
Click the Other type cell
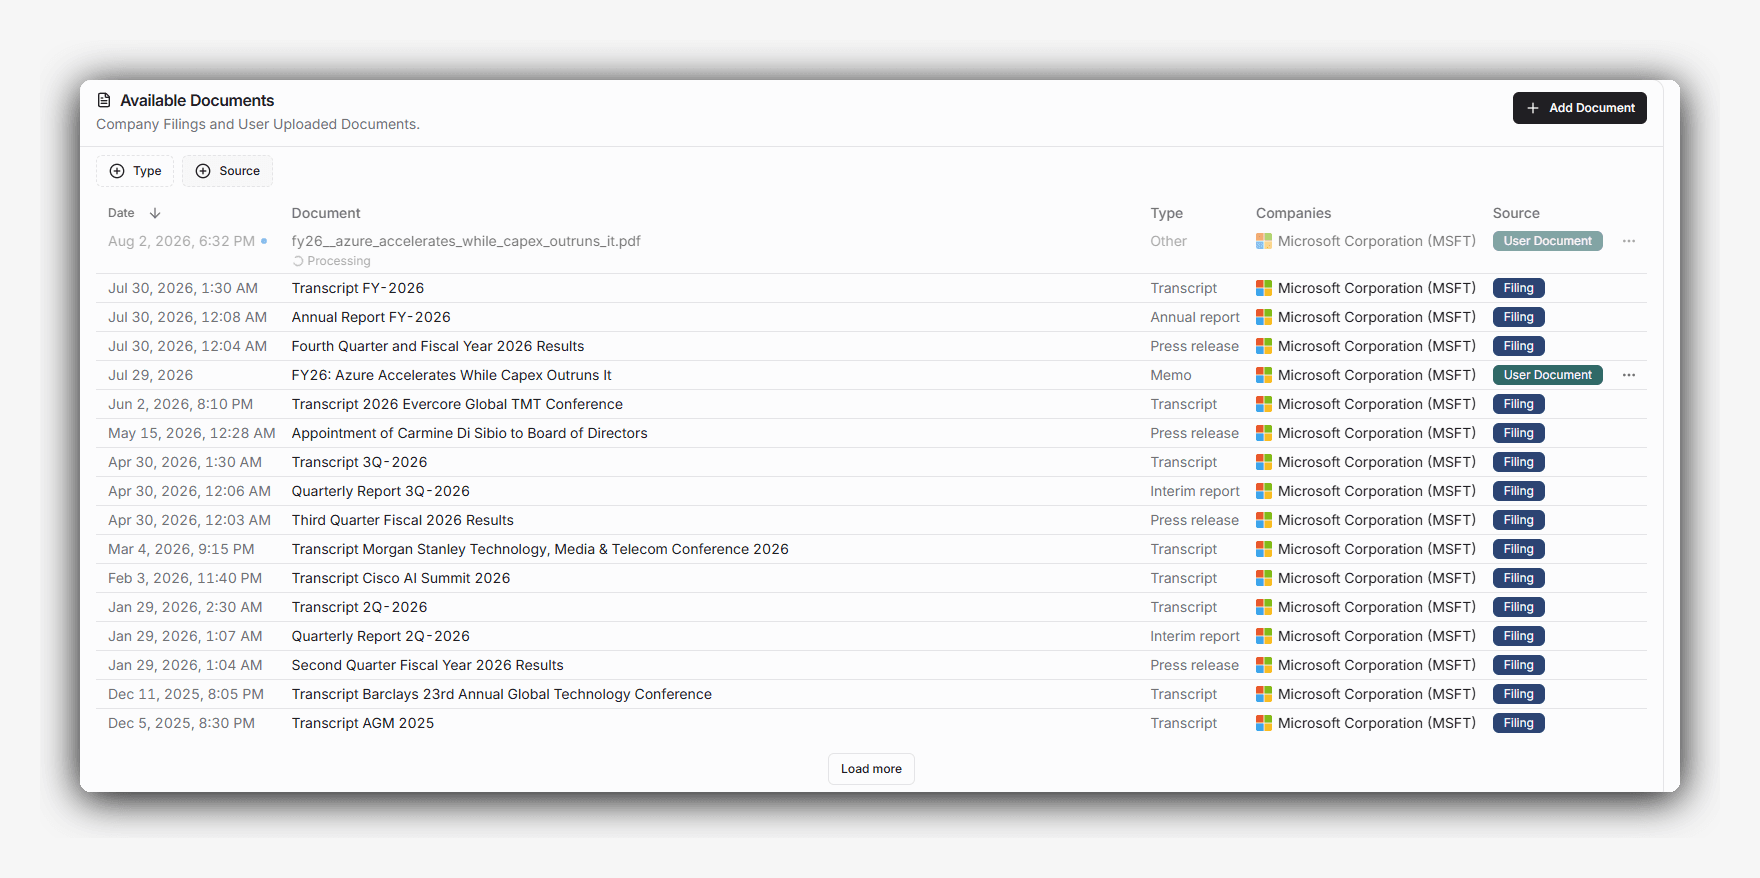point(1168,241)
